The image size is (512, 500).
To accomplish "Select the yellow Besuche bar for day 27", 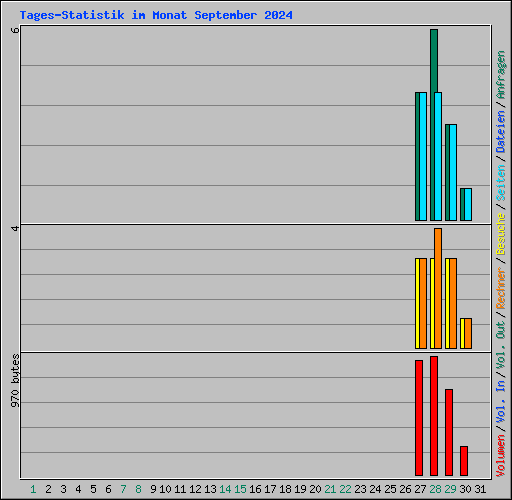I will tap(417, 303).
